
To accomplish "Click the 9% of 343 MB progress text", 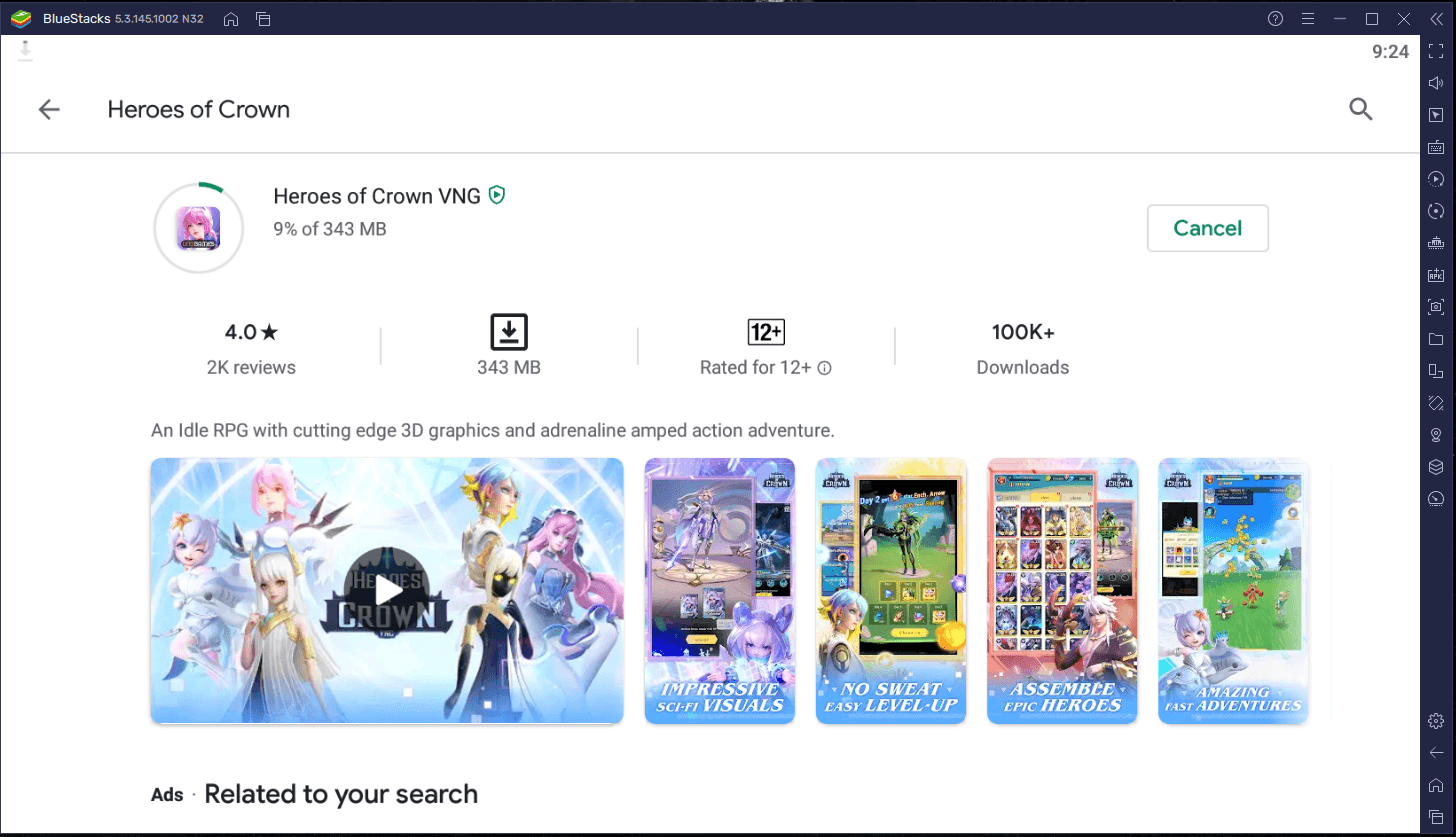I will (x=330, y=229).
